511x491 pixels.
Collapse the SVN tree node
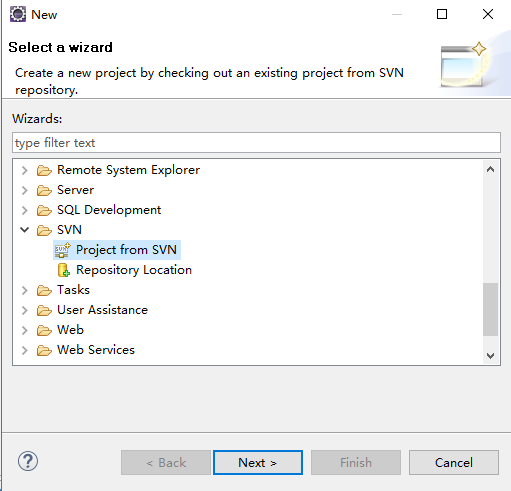25,230
